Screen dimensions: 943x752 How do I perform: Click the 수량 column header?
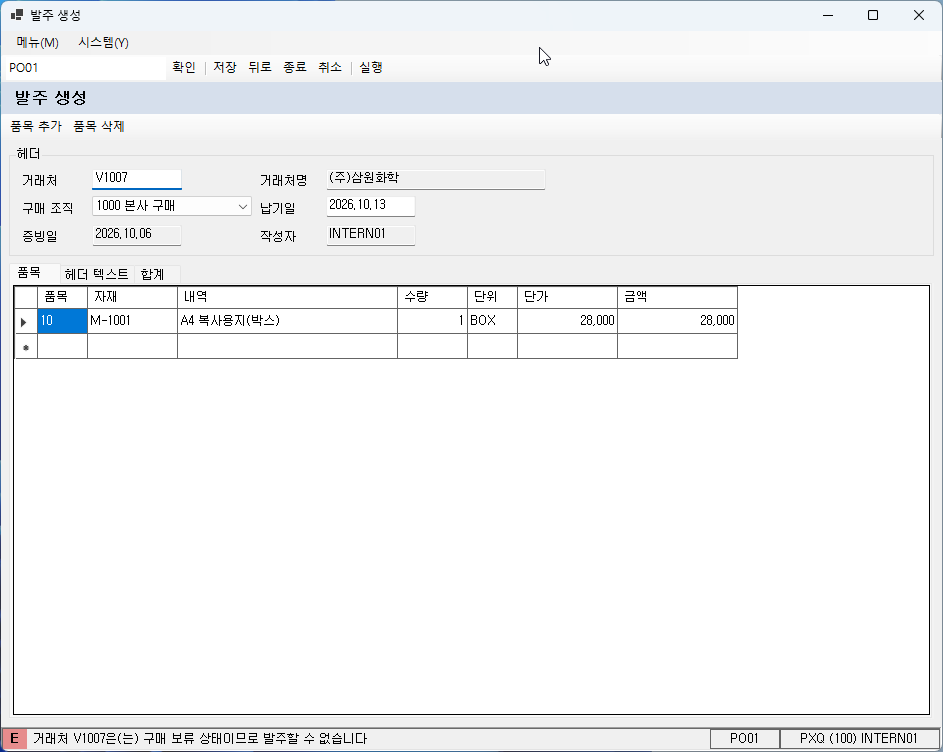coord(432,297)
